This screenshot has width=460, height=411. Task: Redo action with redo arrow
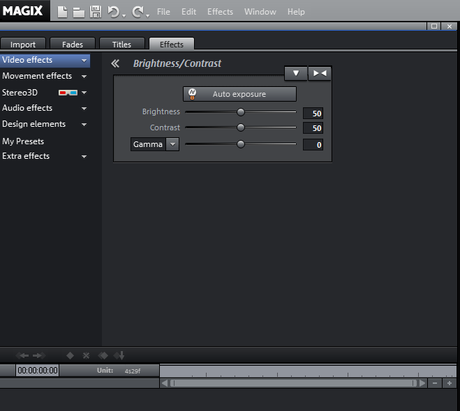click(138, 12)
